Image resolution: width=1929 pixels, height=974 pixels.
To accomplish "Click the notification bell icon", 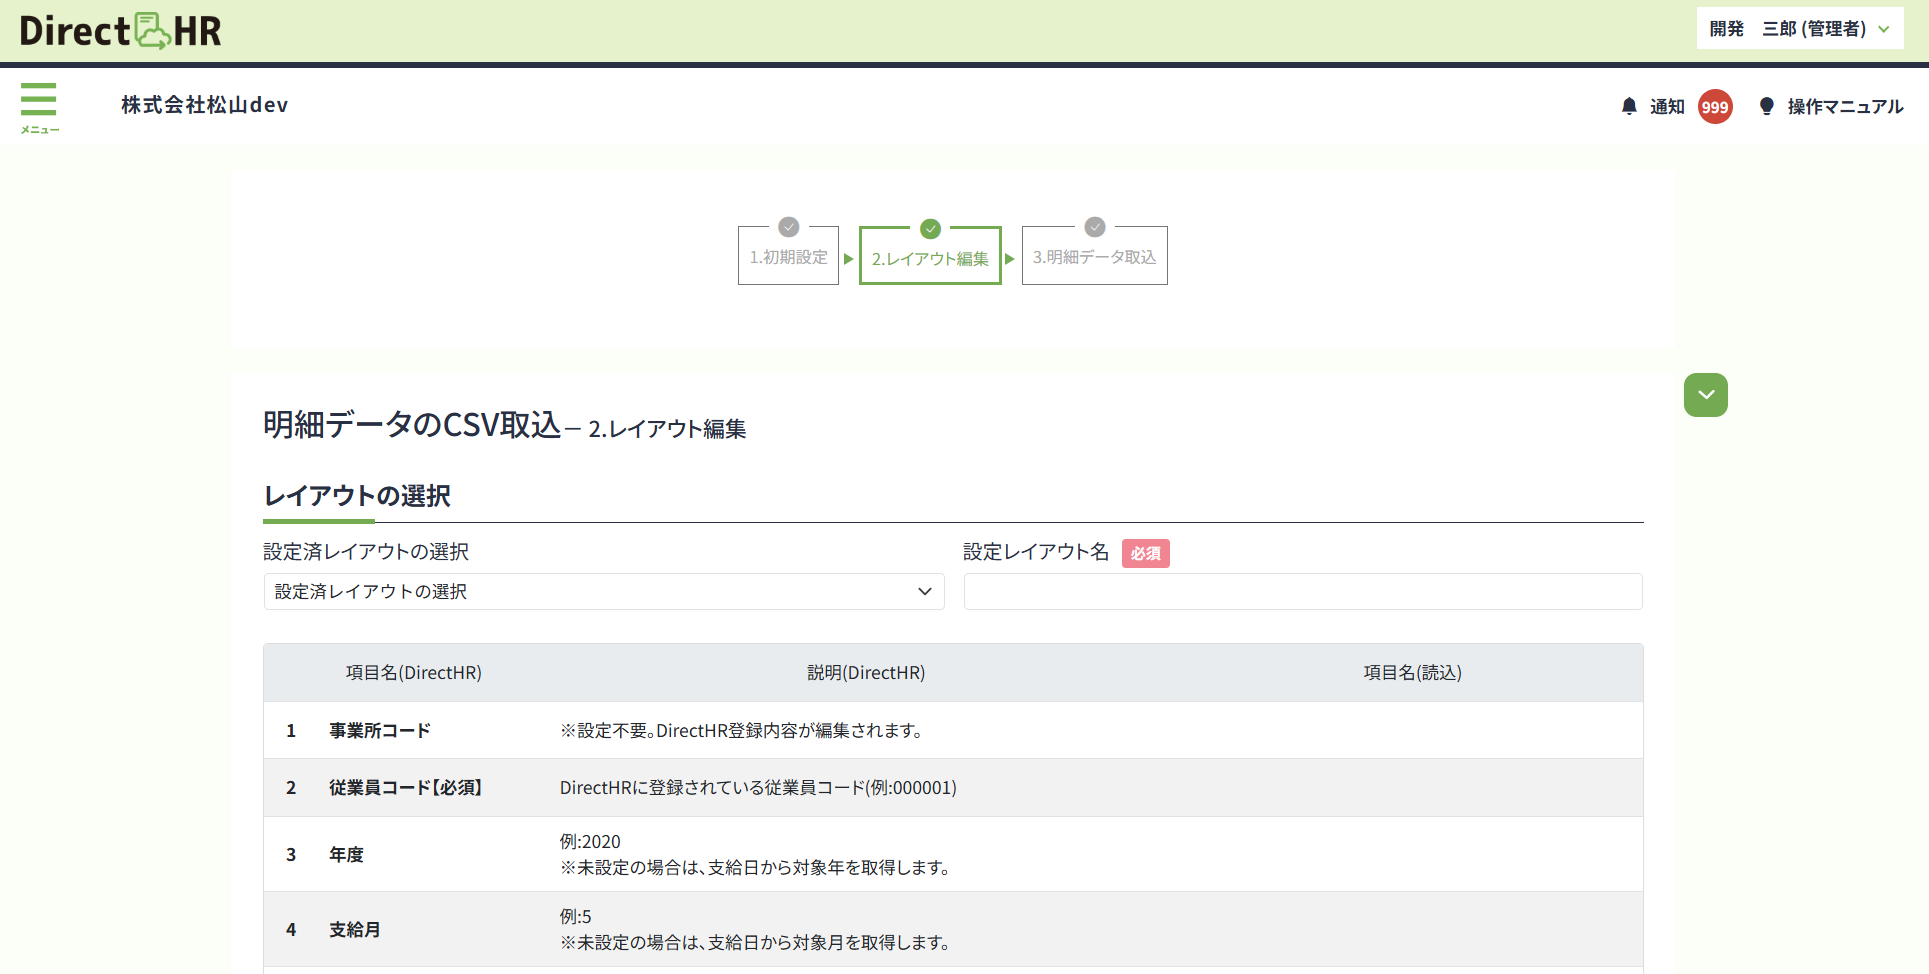I will click(x=1629, y=106).
